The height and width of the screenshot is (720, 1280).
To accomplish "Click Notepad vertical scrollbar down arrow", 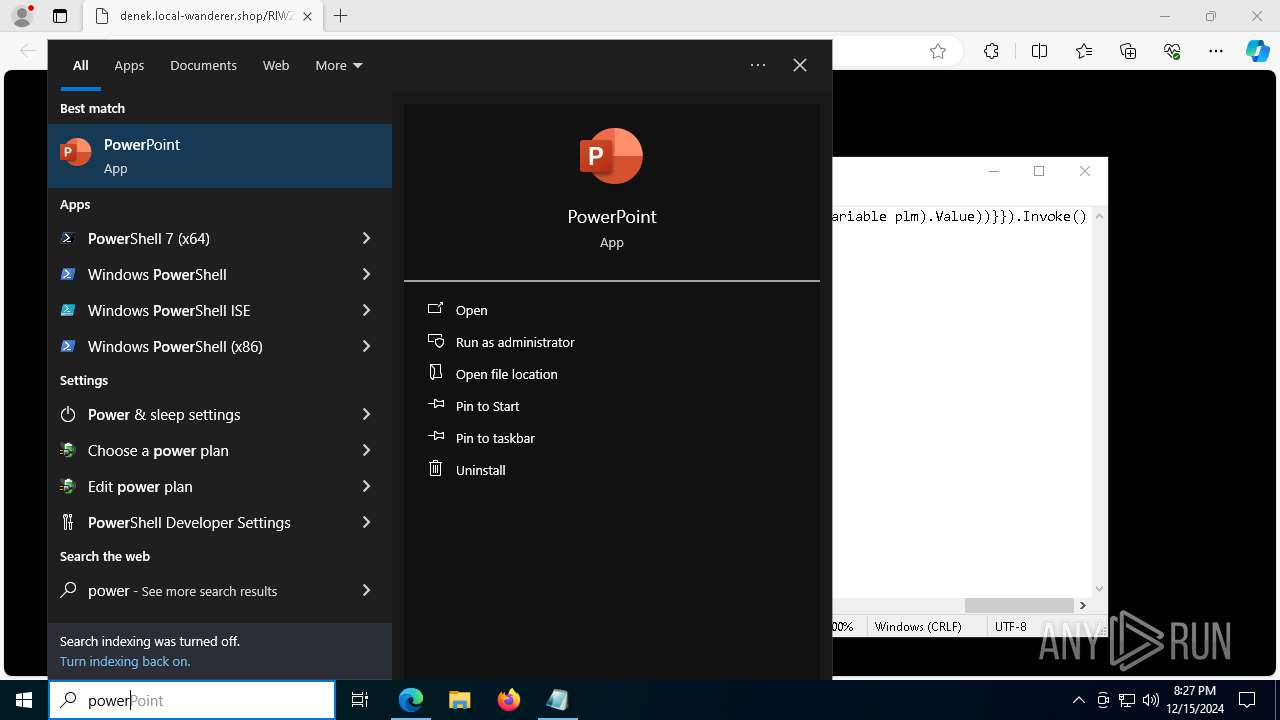I will [x=1100, y=589].
